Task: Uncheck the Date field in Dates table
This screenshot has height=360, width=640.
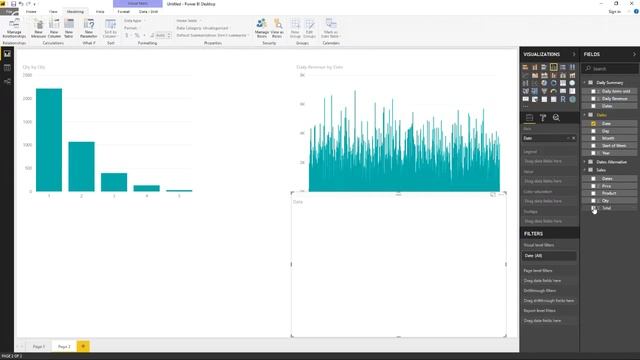Action: pyautogui.click(x=593, y=123)
